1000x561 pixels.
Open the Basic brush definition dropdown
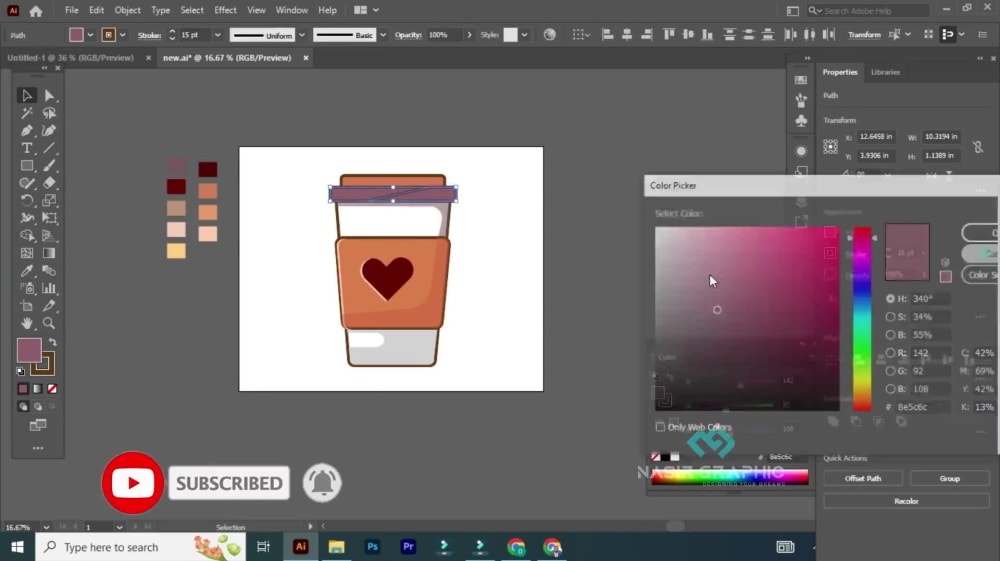(x=383, y=35)
